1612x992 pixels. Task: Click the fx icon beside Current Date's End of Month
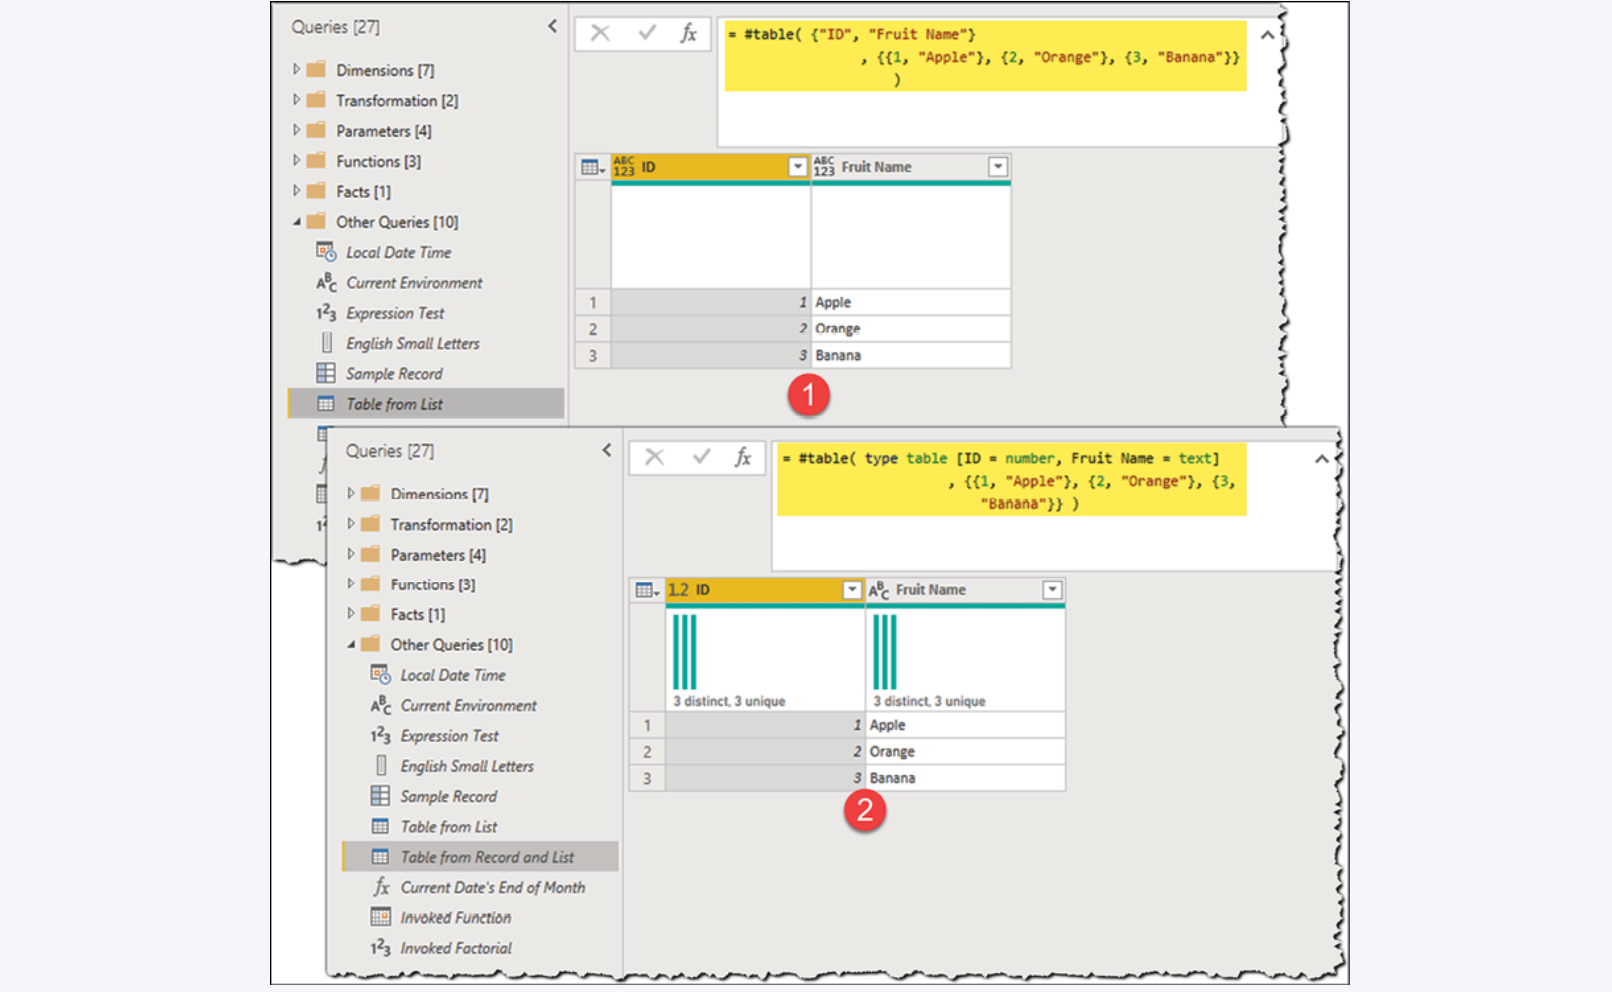point(381,887)
